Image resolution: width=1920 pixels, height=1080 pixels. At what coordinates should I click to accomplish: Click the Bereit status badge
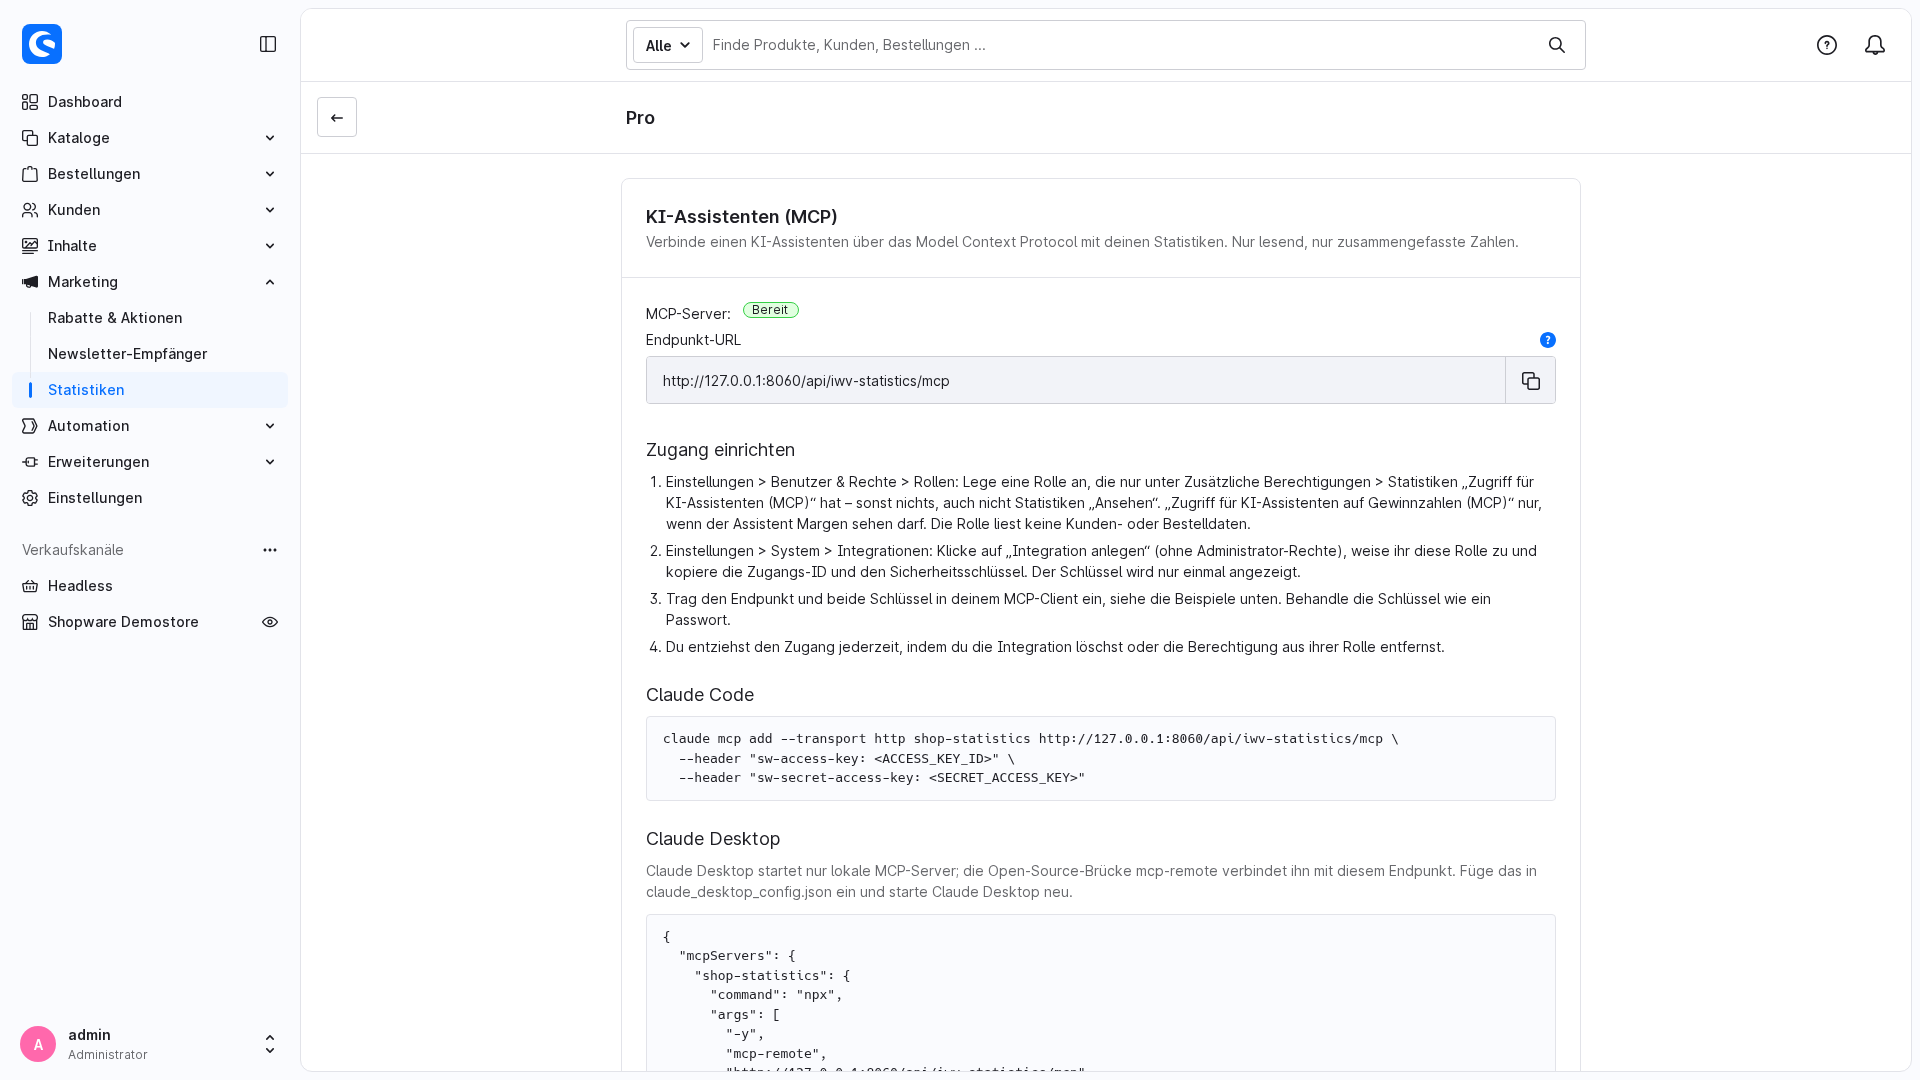pos(770,310)
